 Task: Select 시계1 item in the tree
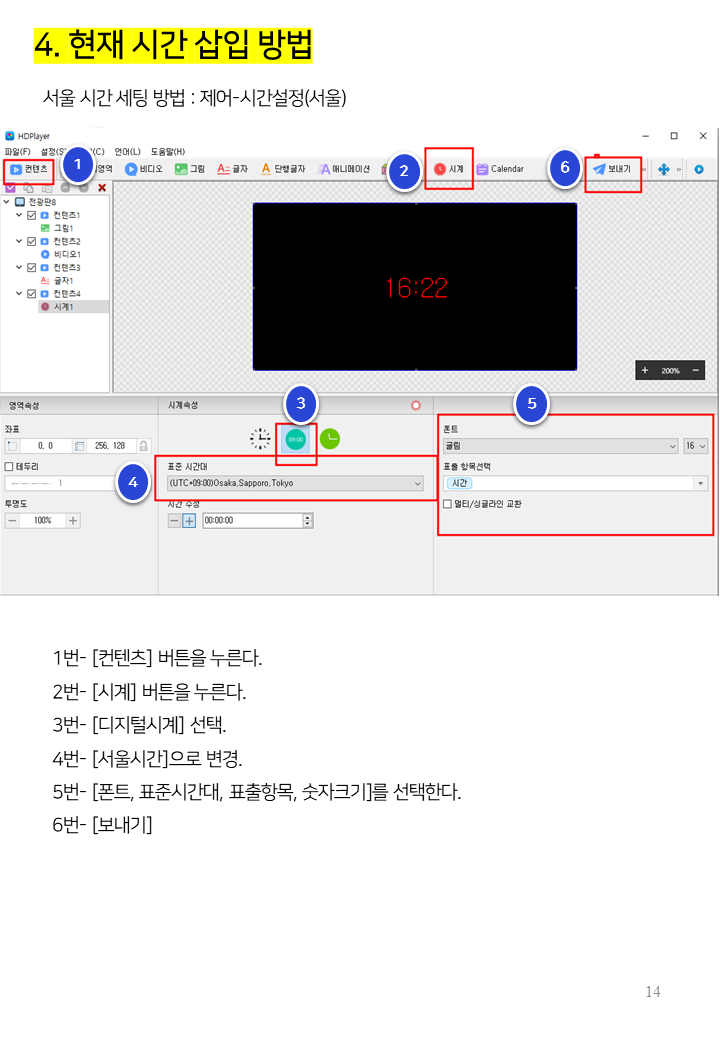coord(64,307)
